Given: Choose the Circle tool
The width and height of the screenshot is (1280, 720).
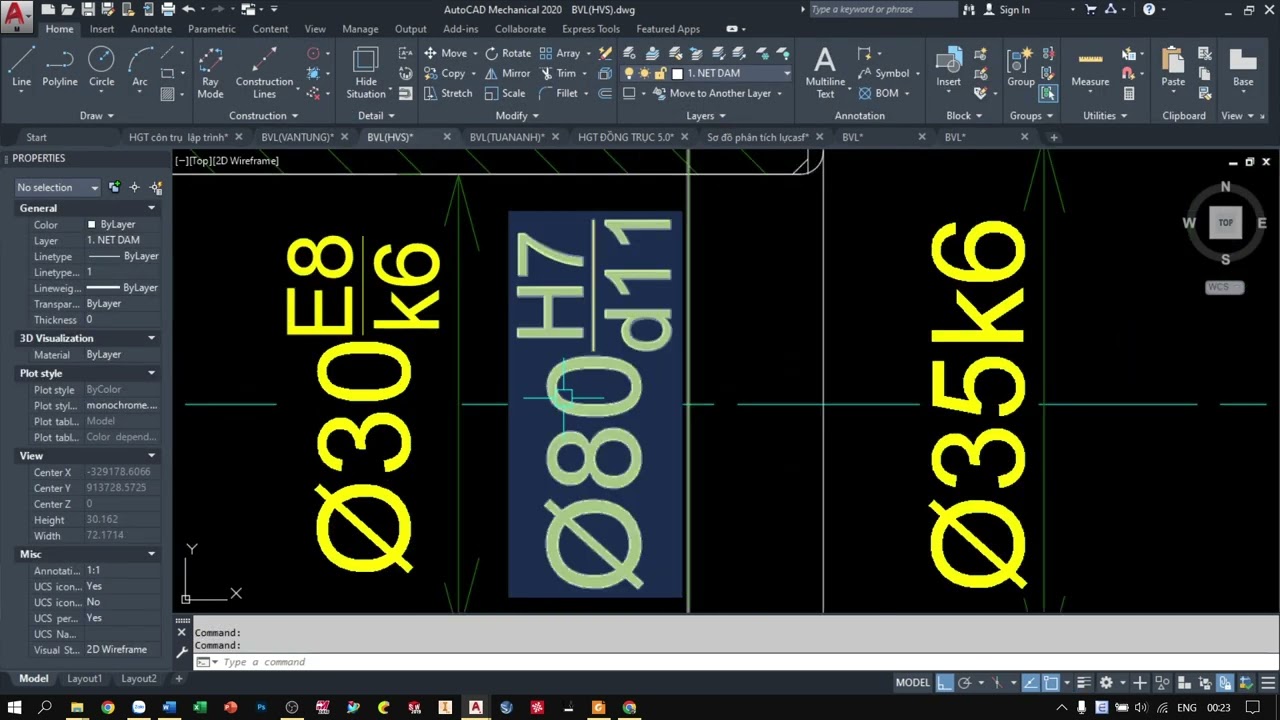Looking at the screenshot, I should [x=101, y=68].
